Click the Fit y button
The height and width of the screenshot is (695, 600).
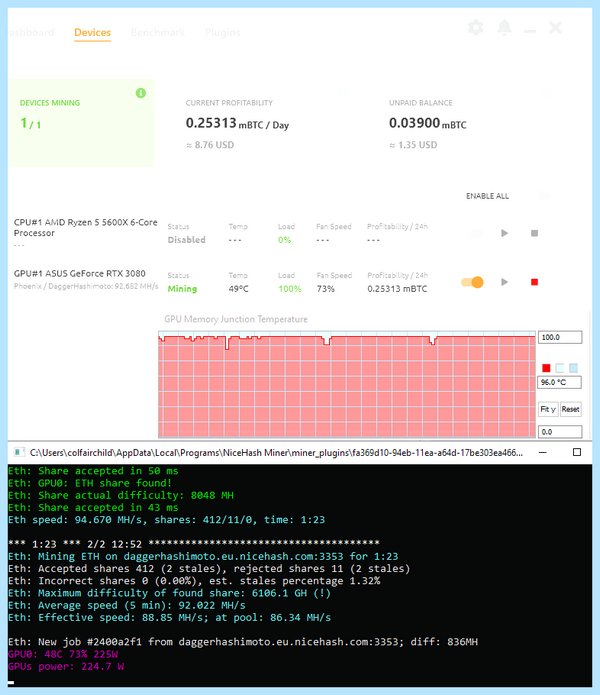coord(548,409)
